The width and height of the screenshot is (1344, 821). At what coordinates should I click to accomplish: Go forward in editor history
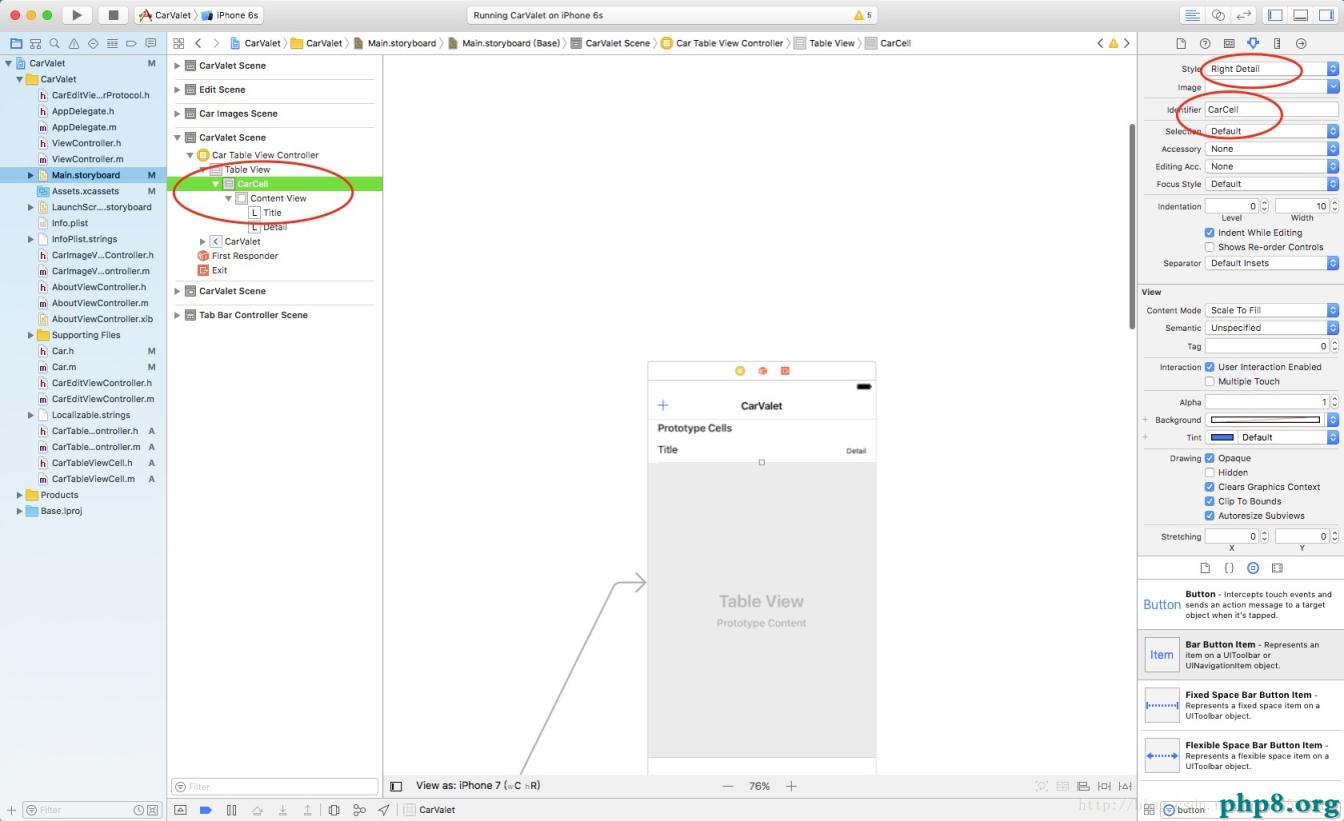[x=216, y=43]
